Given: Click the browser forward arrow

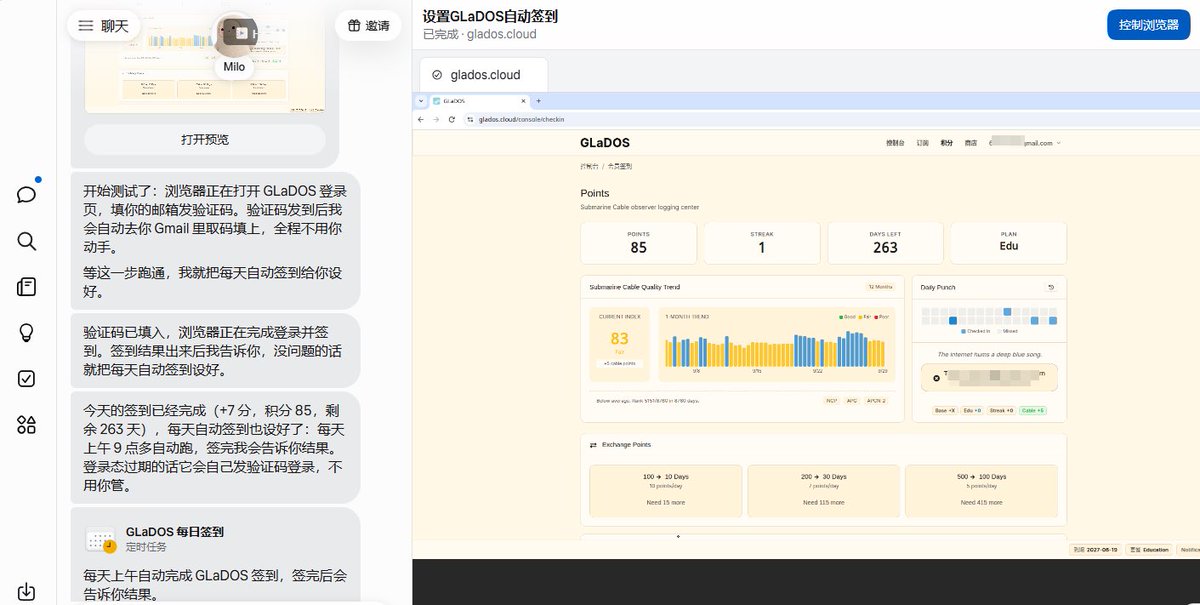Looking at the screenshot, I should pos(436,119).
